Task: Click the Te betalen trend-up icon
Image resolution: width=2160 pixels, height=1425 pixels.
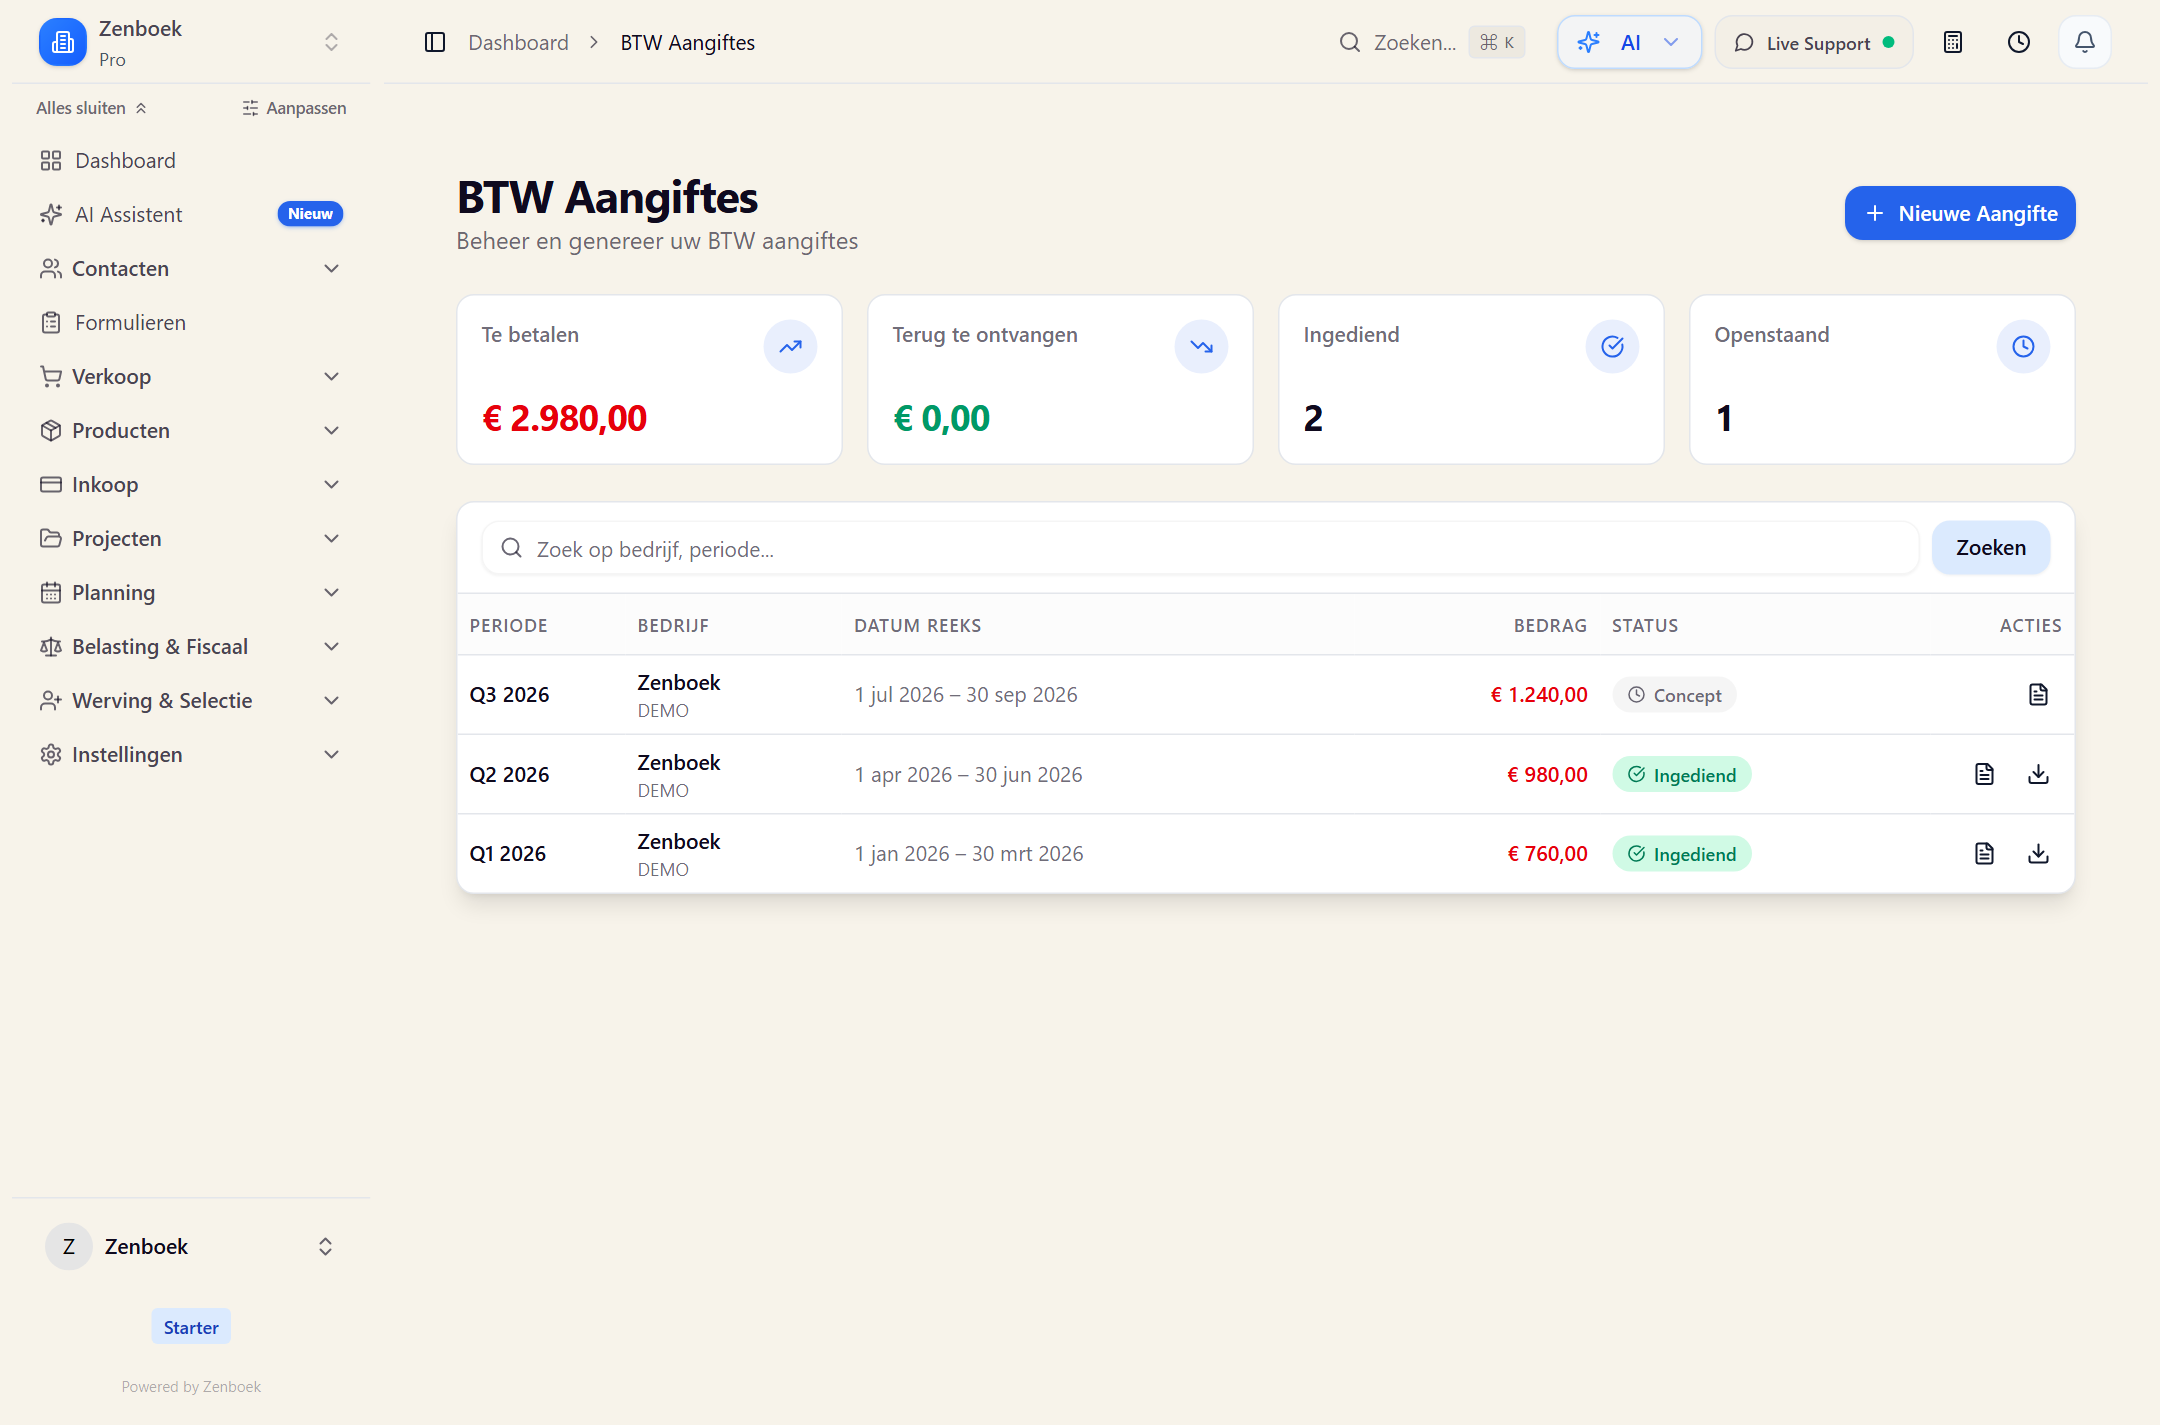Action: click(790, 346)
